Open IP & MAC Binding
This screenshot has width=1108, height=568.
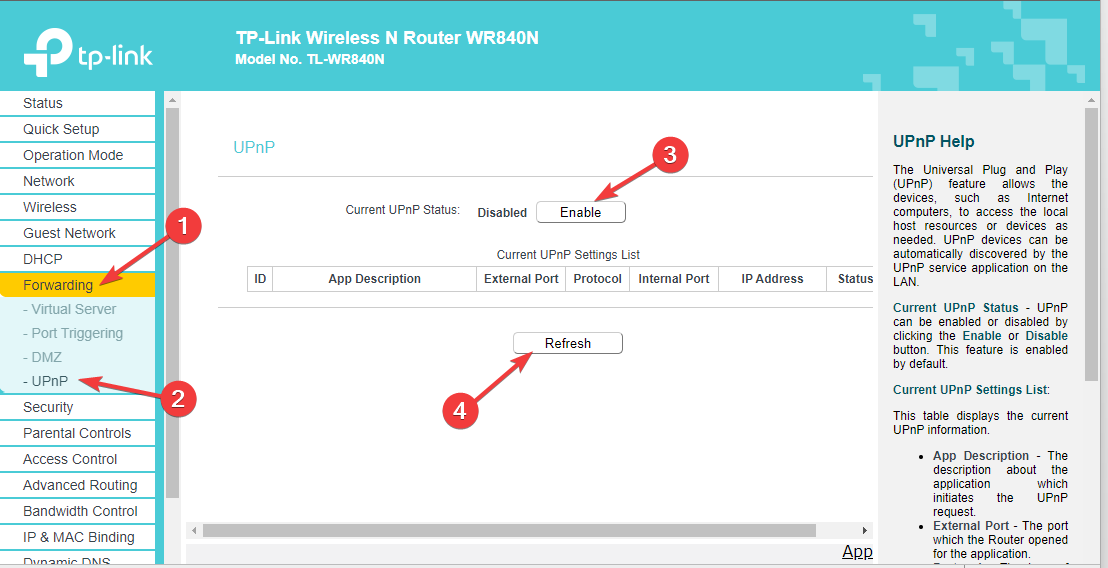click(77, 538)
